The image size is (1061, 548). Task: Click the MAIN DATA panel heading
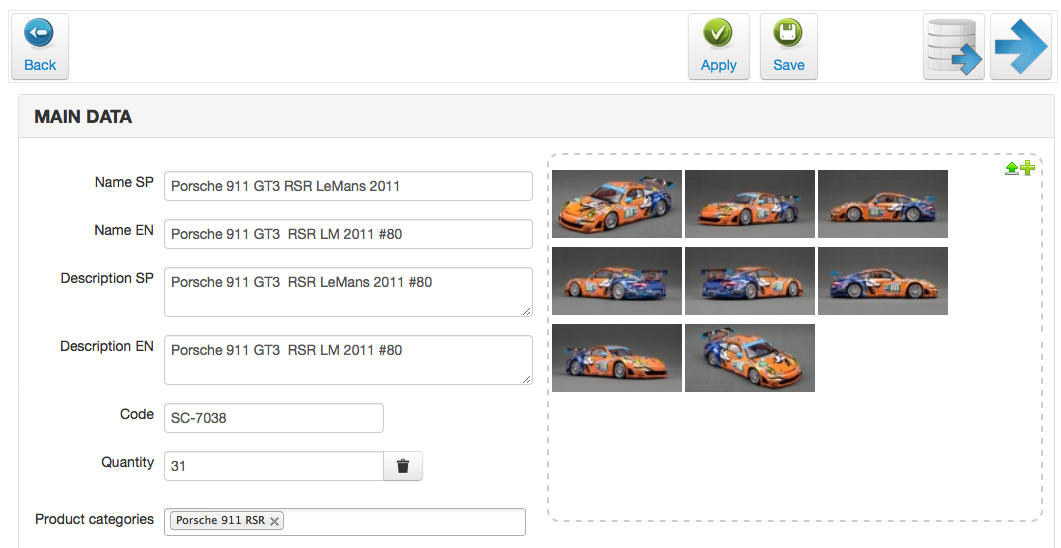point(83,117)
